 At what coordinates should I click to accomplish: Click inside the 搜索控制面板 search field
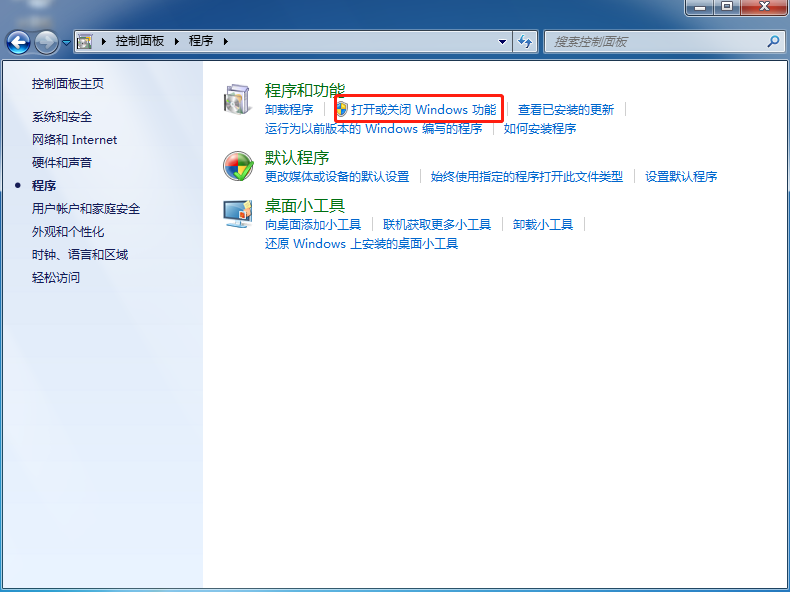655,42
